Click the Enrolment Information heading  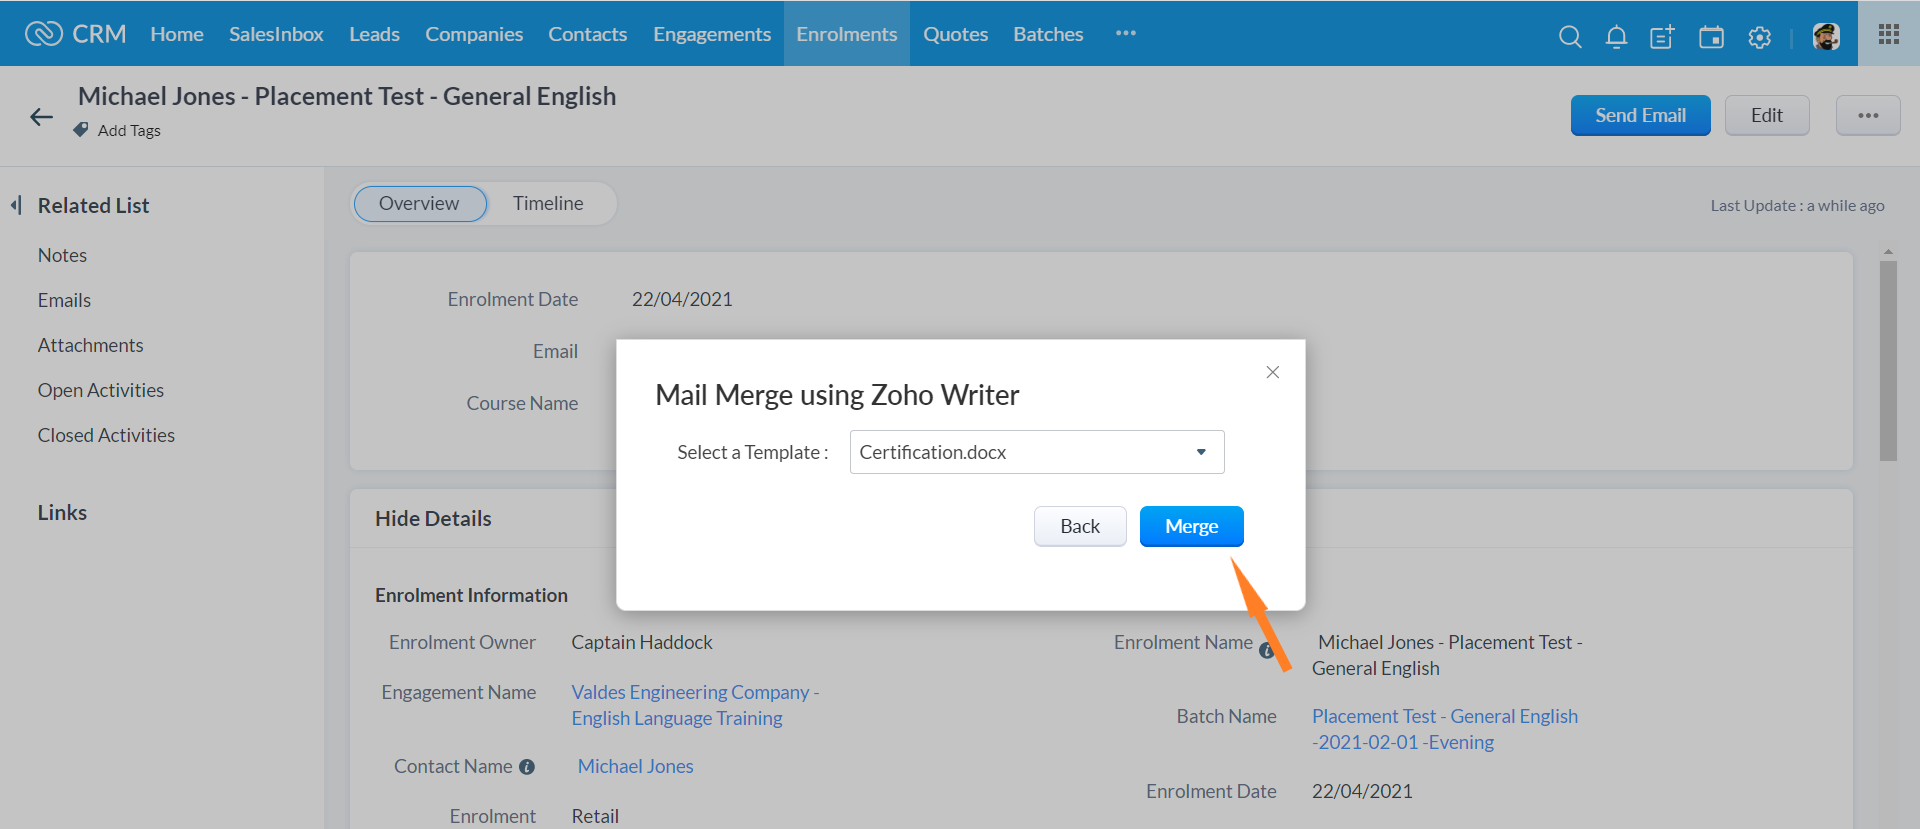(x=471, y=595)
